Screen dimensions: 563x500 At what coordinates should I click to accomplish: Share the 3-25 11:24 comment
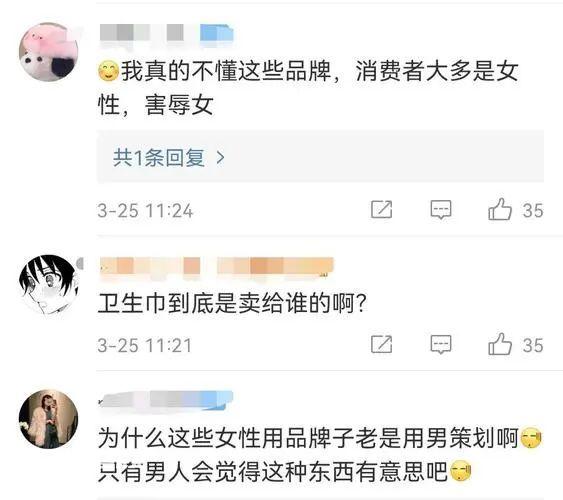(x=381, y=210)
